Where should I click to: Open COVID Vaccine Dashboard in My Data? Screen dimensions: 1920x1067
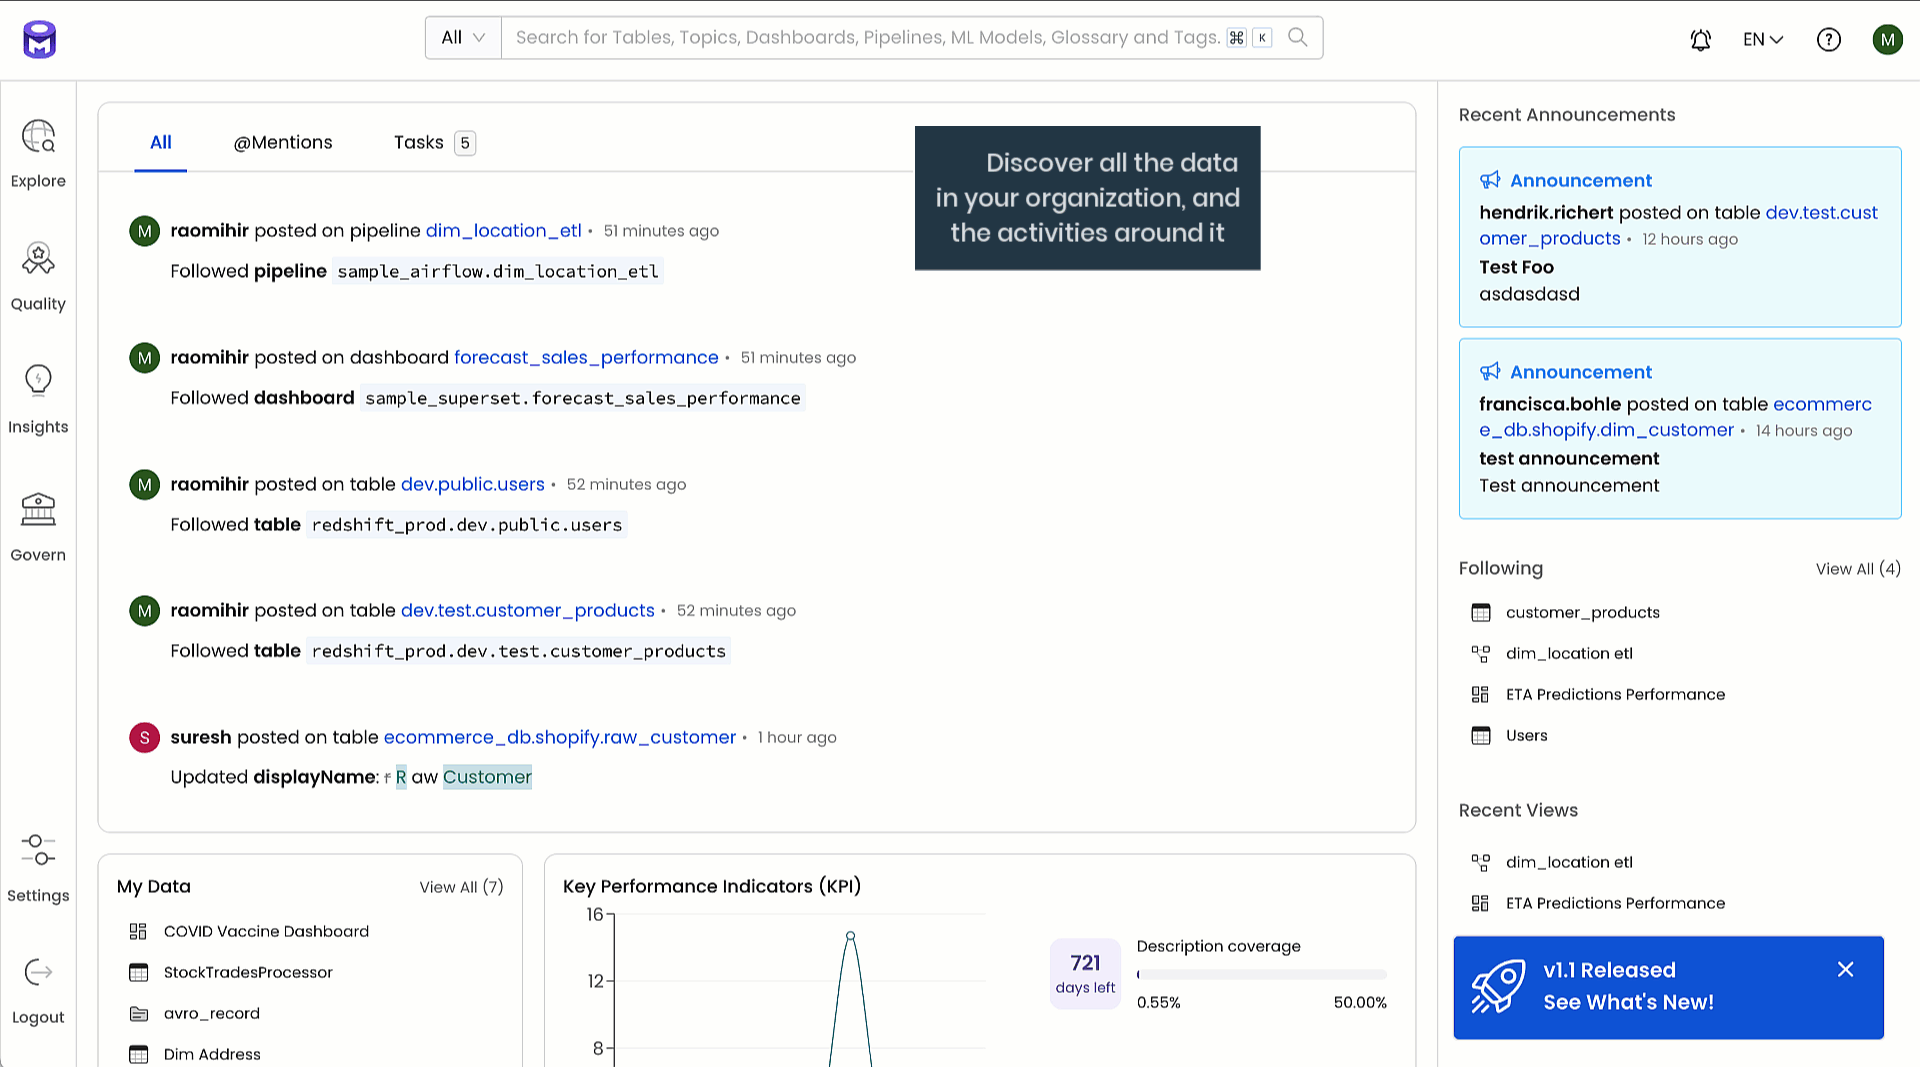point(266,931)
